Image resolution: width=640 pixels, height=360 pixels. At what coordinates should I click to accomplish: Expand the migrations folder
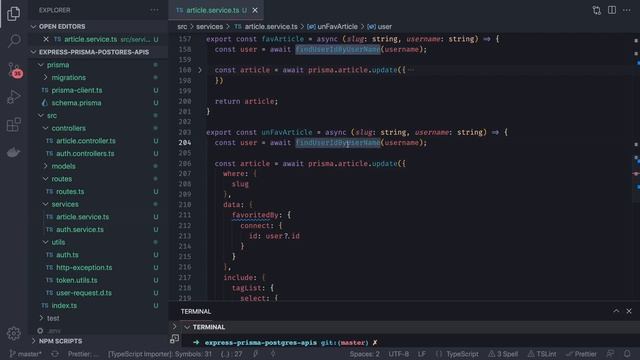pos(45,78)
